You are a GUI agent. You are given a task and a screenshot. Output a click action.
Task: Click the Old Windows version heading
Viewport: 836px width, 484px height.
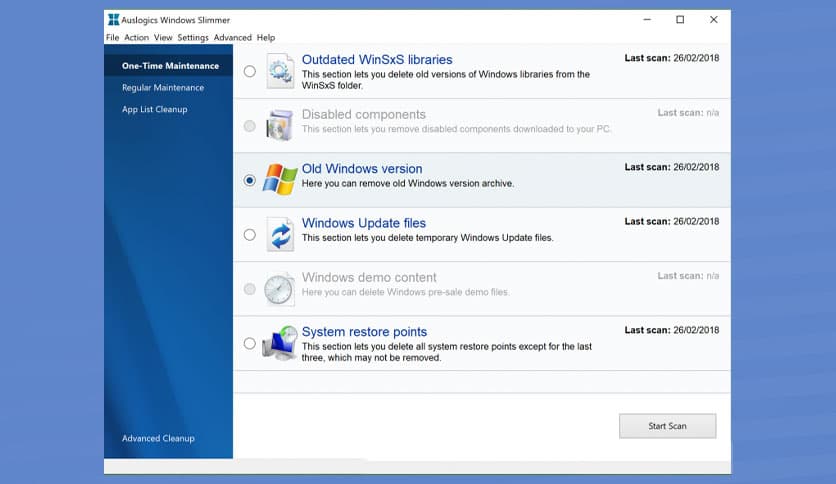click(x=362, y=168)
